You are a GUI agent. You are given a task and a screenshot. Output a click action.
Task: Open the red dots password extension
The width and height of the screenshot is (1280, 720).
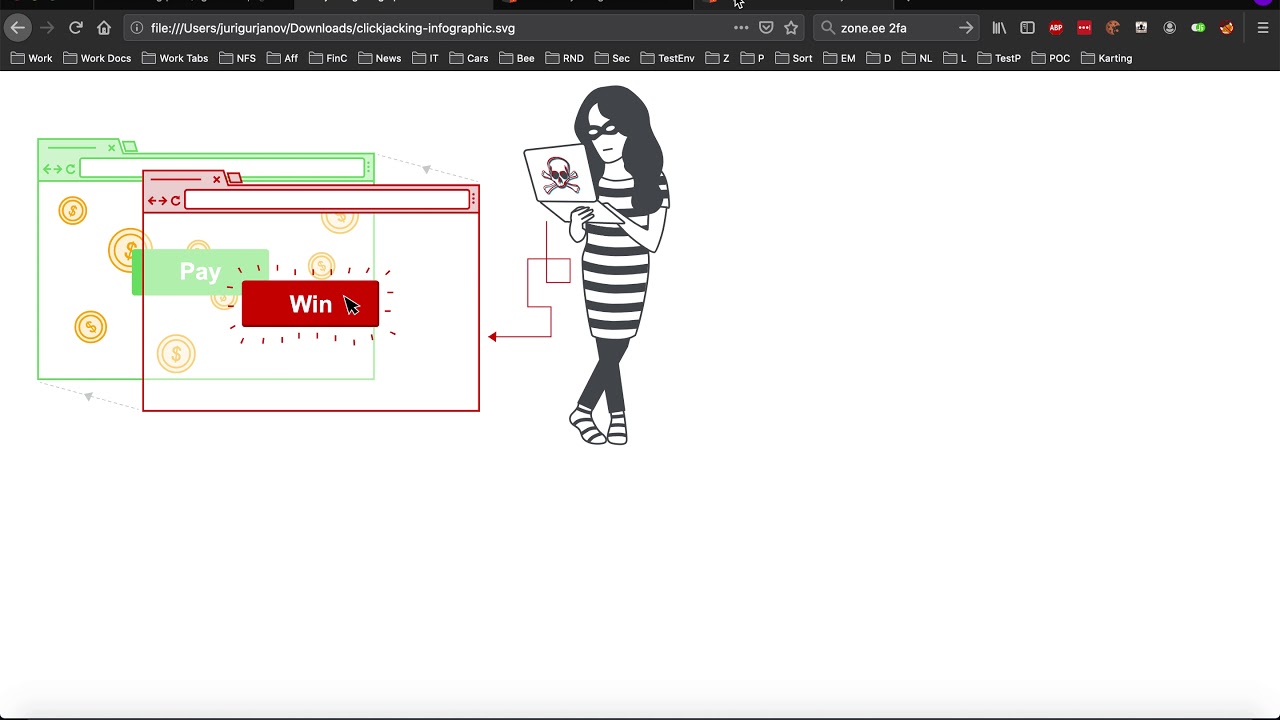click(x=1084, y=28)
